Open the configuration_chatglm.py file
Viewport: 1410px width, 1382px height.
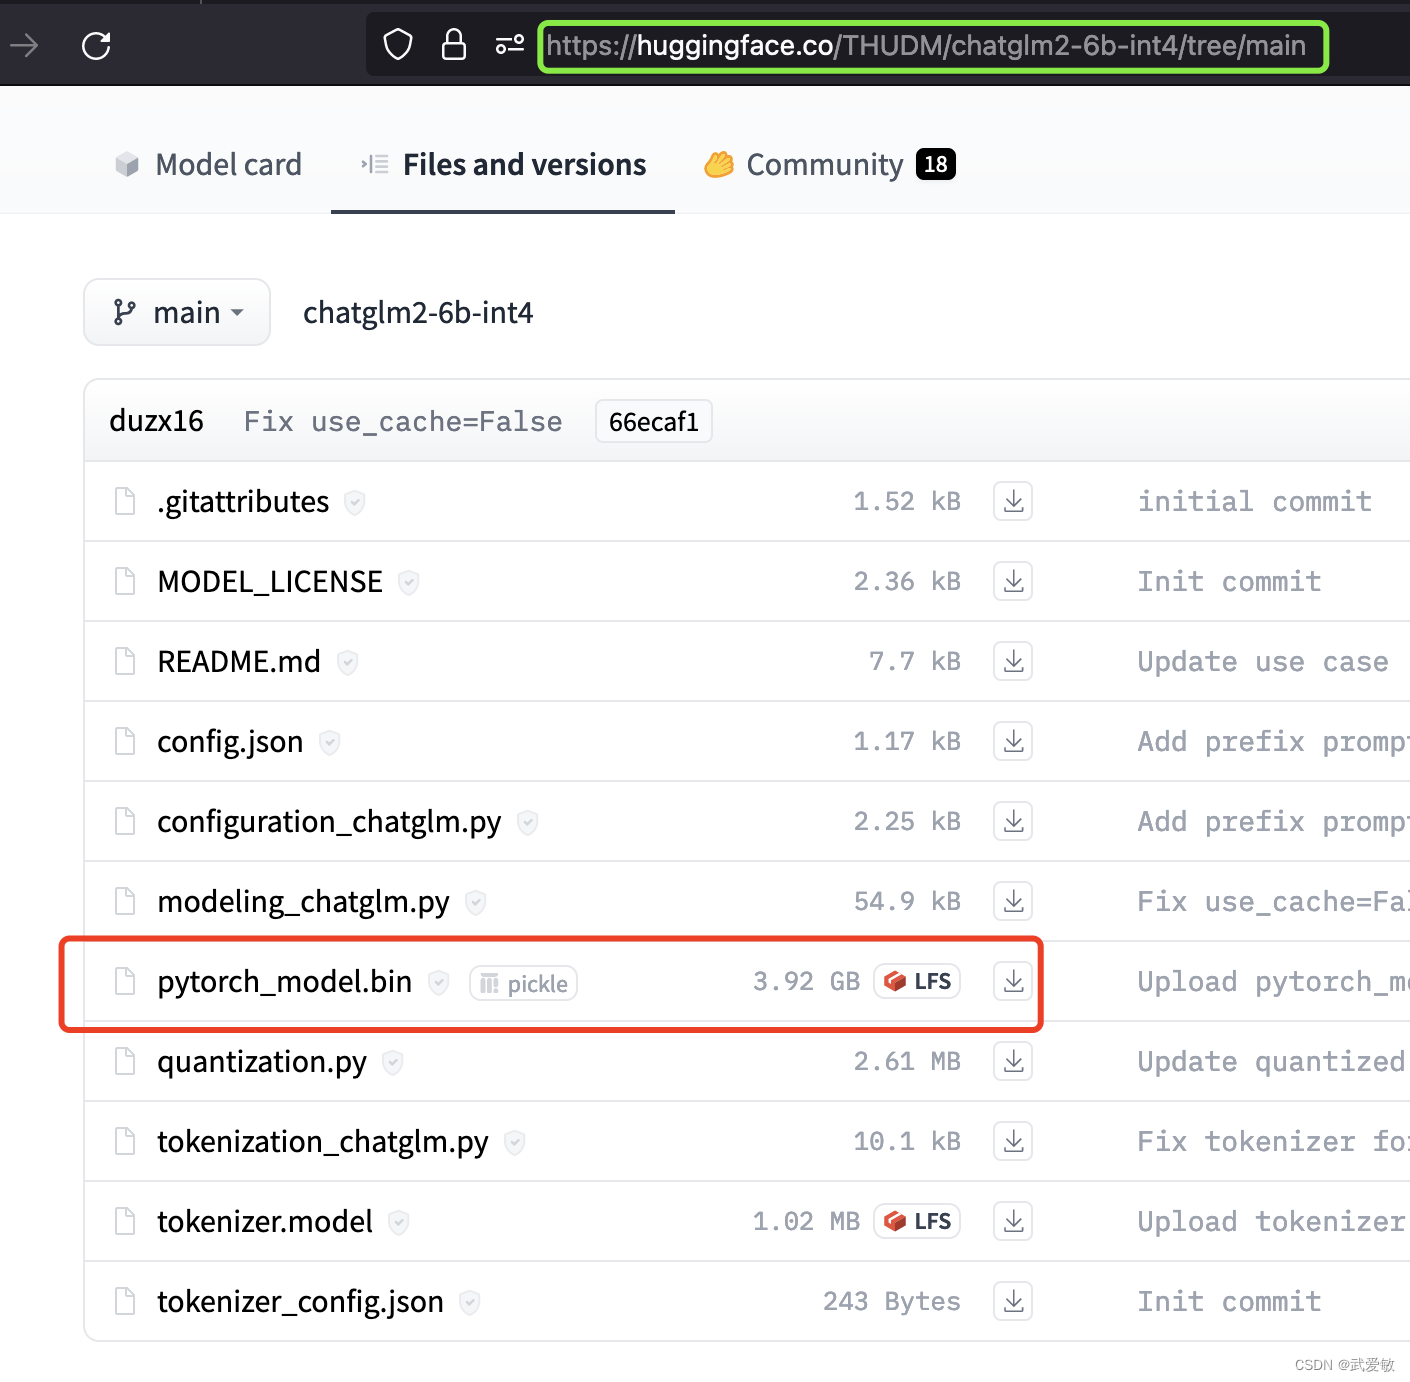pyautogui.click(x=329, y=821)
